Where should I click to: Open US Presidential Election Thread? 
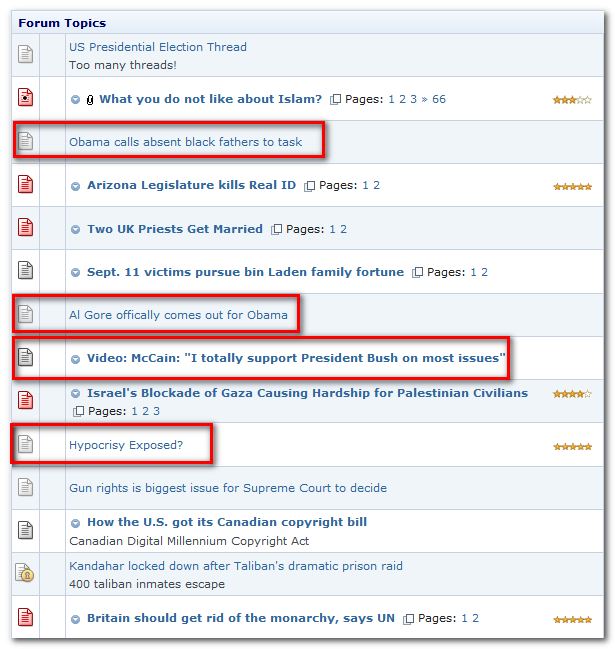158,47
